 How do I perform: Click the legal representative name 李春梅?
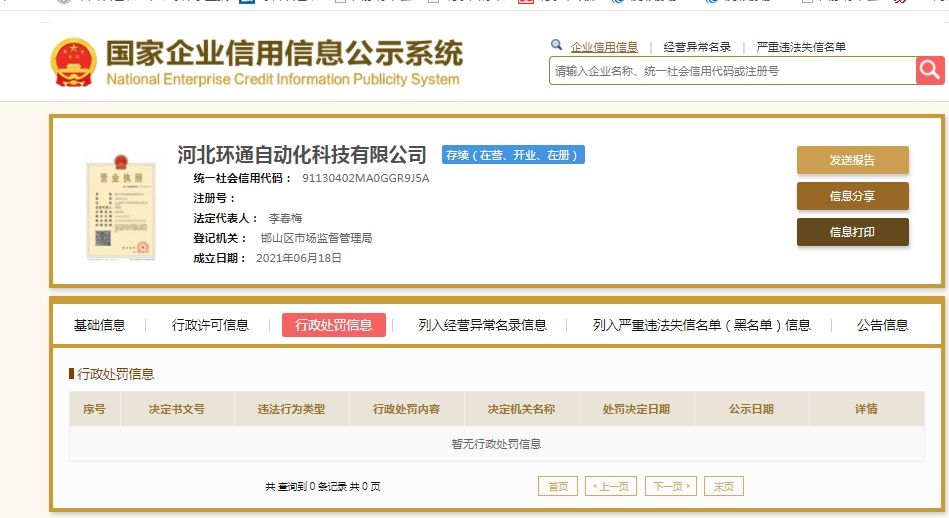click(285, 218)
